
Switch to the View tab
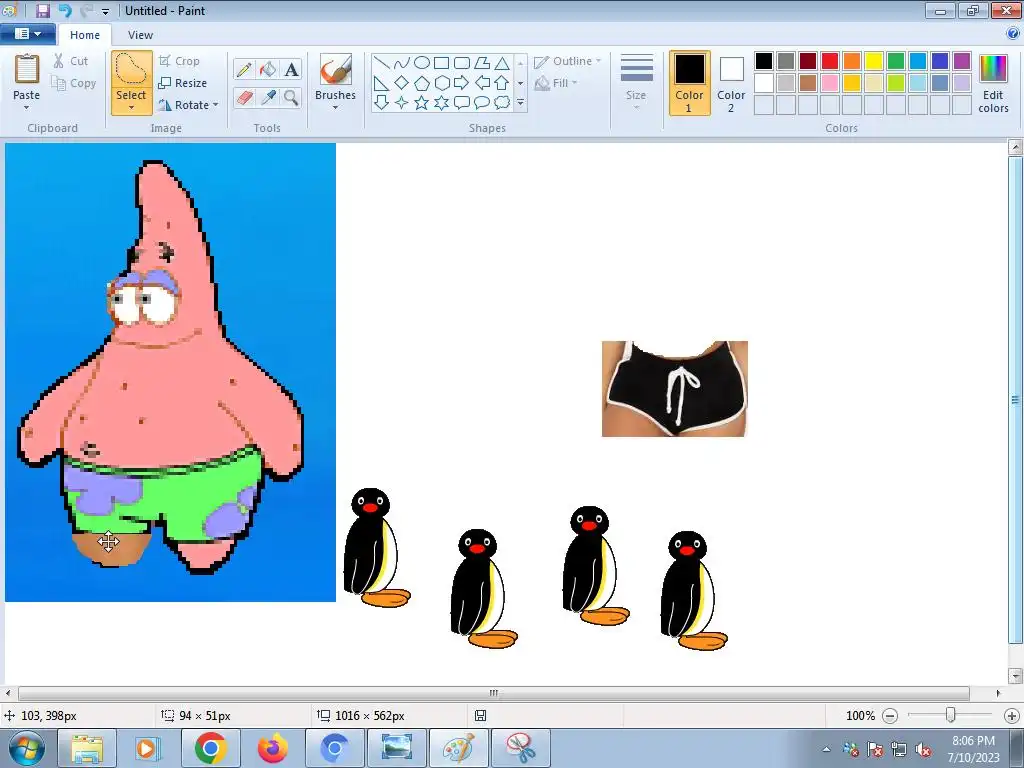tap(140, 35)
